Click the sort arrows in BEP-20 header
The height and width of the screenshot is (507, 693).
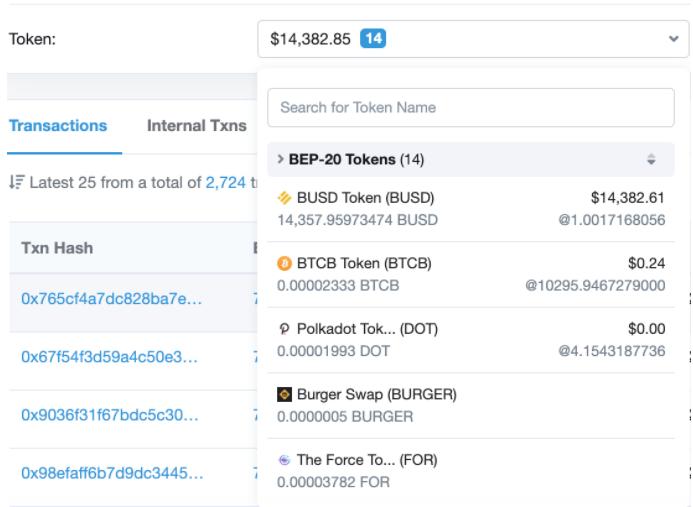tap(651, 160)
